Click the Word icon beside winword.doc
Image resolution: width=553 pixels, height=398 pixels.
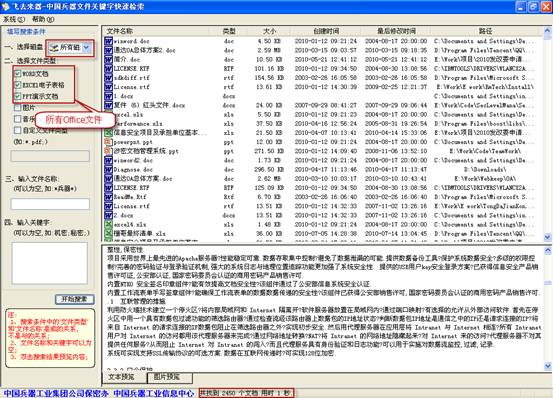coord(108,41)
